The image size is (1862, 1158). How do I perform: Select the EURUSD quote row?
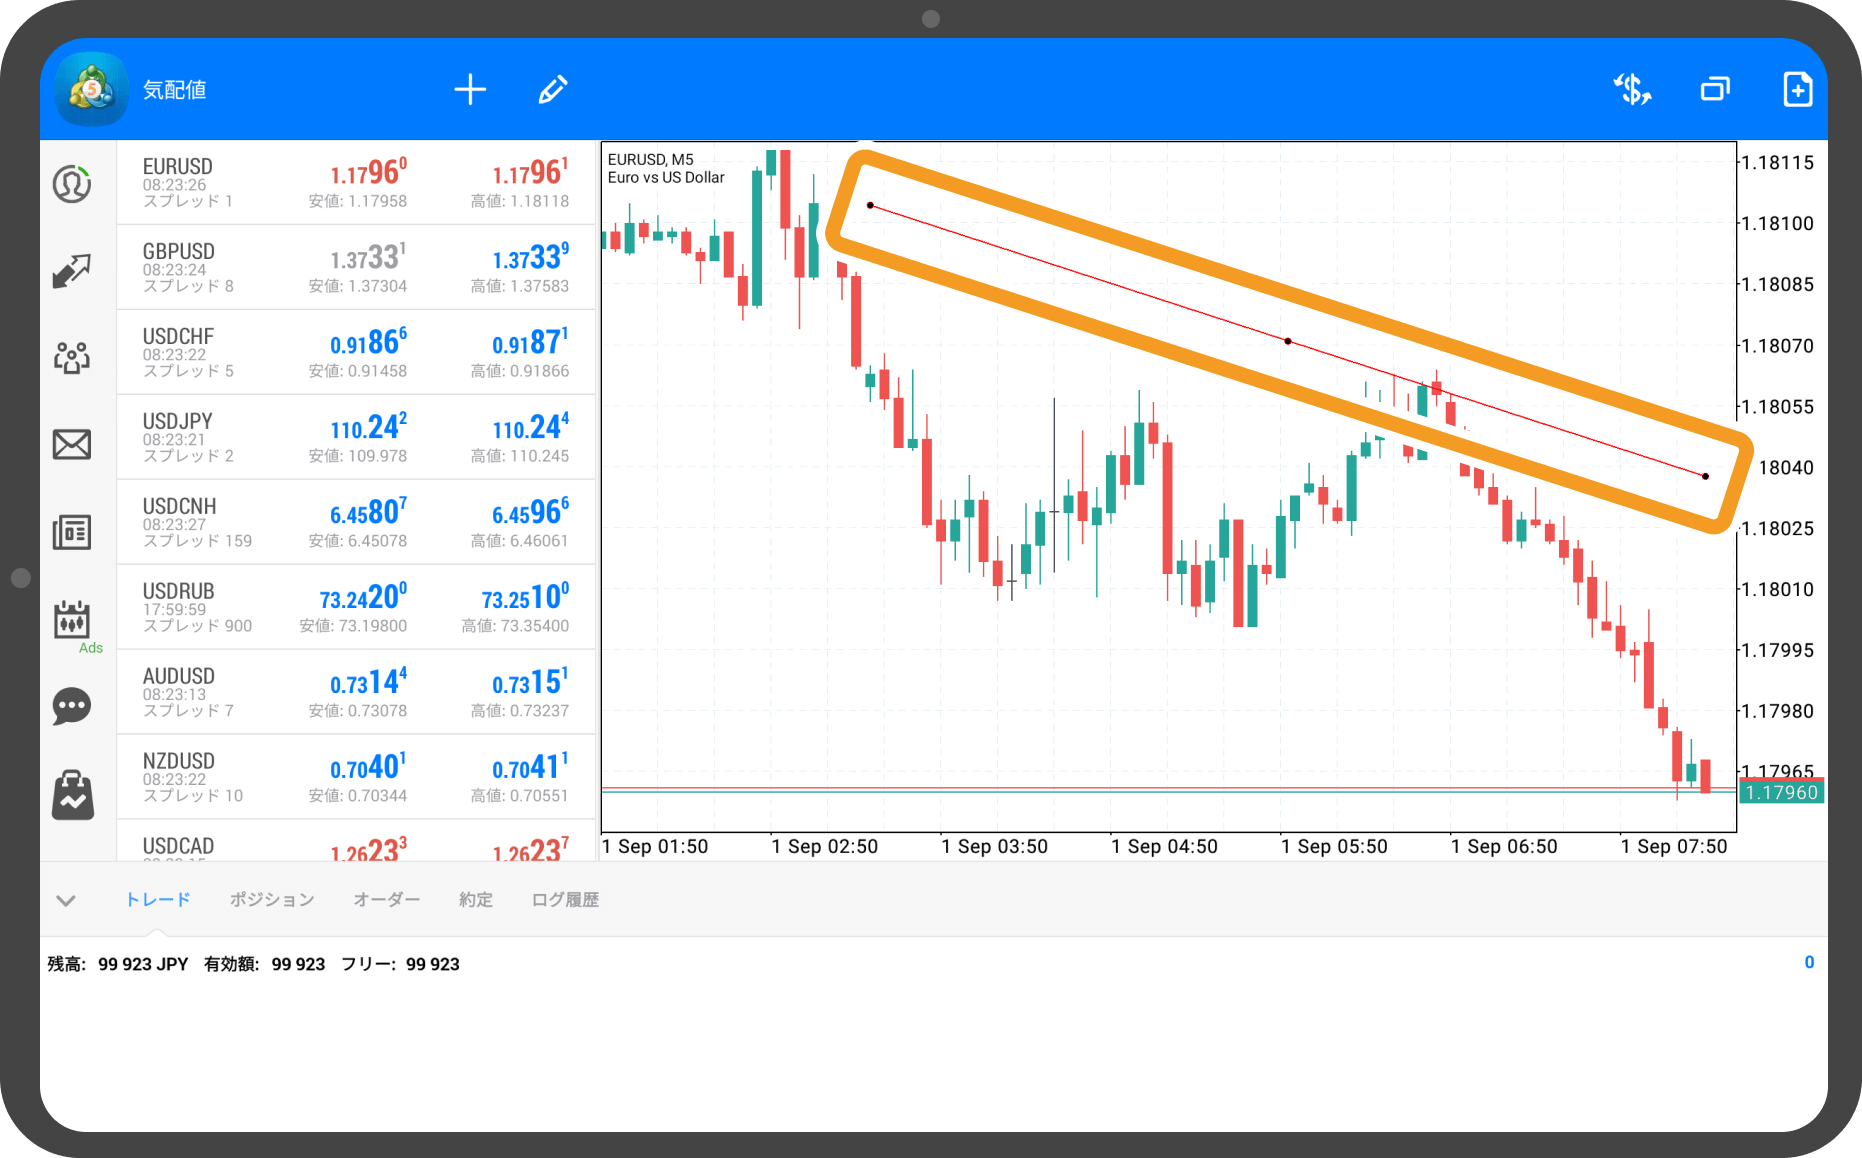356,182
